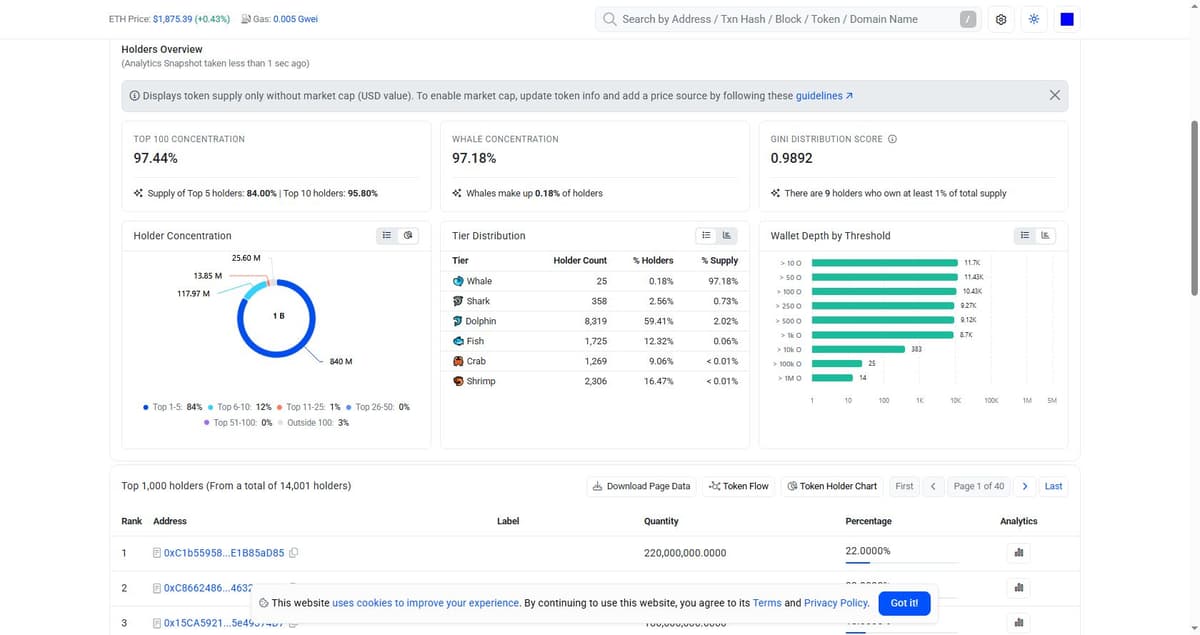1200x635 pixels.
Task: Click the blue profile square in header
Action: click(1067, 19)
